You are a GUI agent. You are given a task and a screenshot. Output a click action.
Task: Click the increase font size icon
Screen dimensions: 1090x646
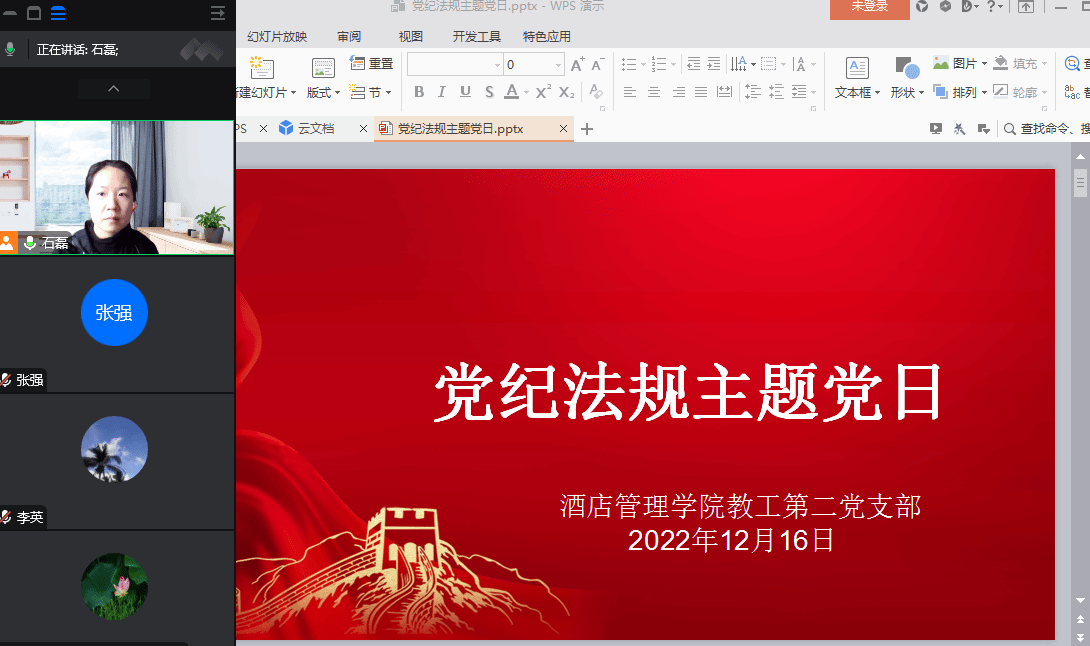point(577,65)
